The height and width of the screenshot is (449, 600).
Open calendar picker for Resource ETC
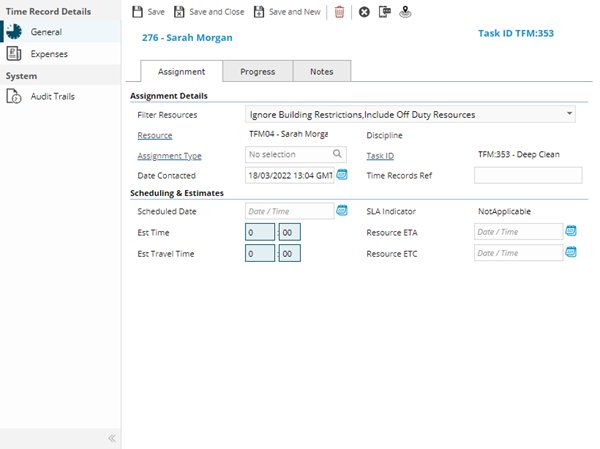(571, 252)
